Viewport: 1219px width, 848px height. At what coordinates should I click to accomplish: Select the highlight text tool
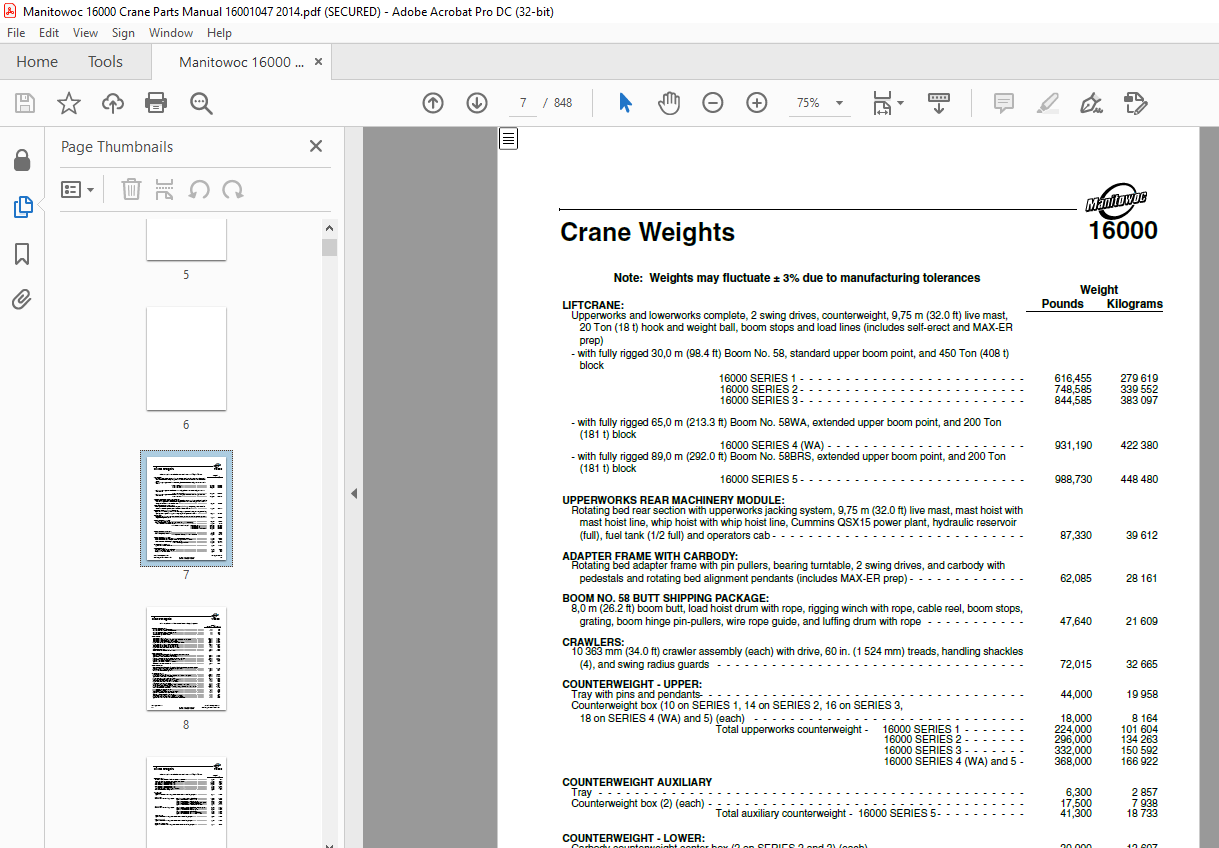(x=1047, y=103)
